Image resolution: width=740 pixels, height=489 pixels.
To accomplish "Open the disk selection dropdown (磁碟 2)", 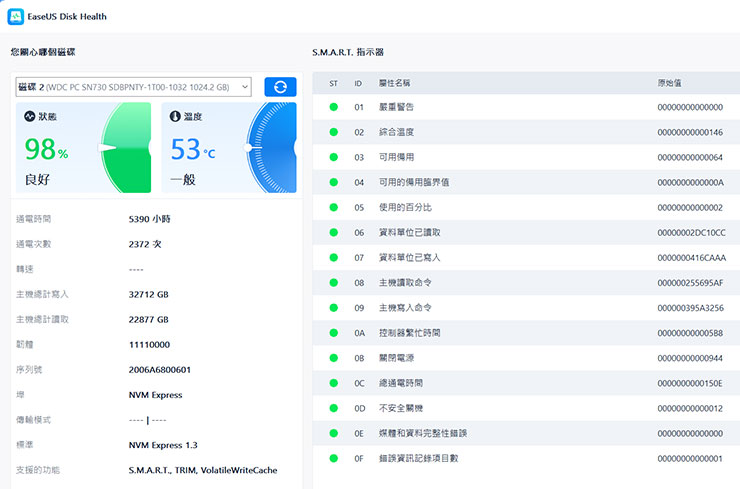I will pos(134,87).
